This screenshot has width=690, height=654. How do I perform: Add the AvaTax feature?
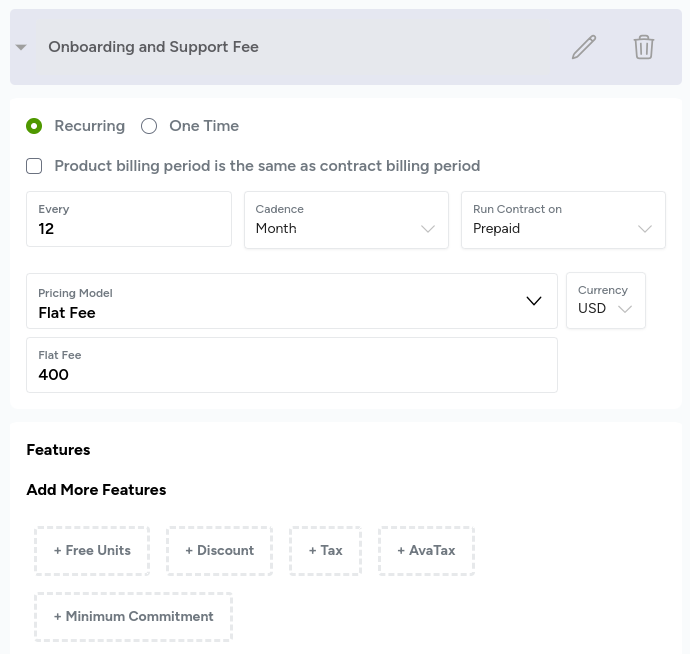(426, 551)
